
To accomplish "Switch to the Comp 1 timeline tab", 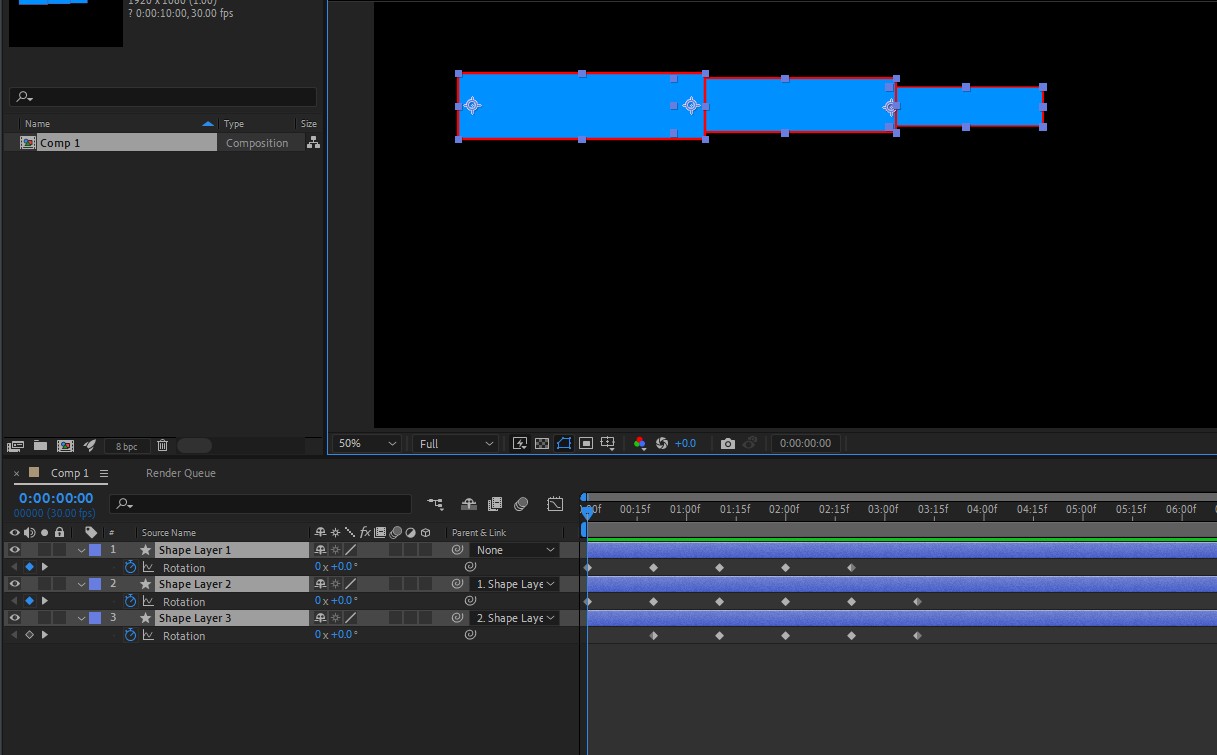I will [70, 473].
